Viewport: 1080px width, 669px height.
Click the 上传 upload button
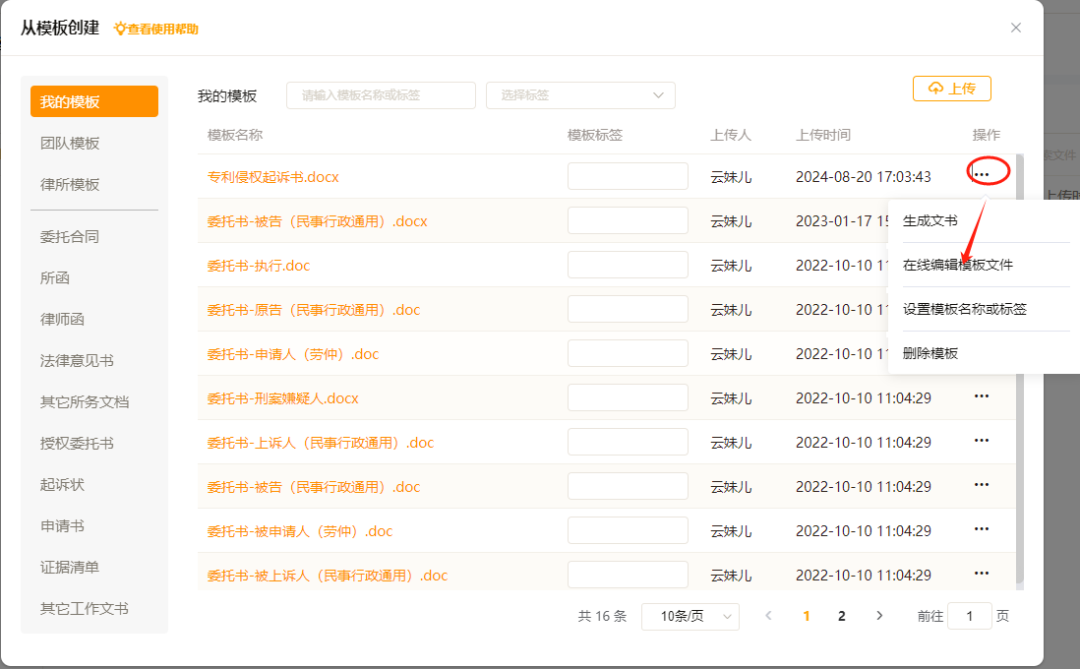point(951,89)
